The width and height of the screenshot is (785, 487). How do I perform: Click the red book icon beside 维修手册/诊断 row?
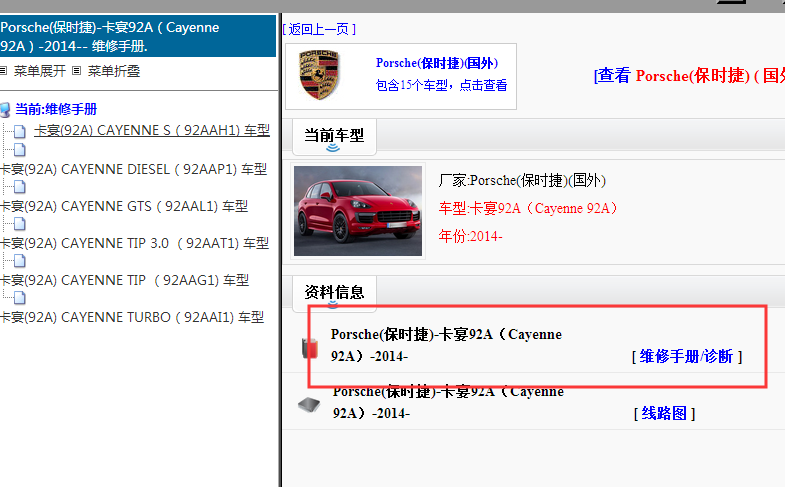click(x=310, y=348)
